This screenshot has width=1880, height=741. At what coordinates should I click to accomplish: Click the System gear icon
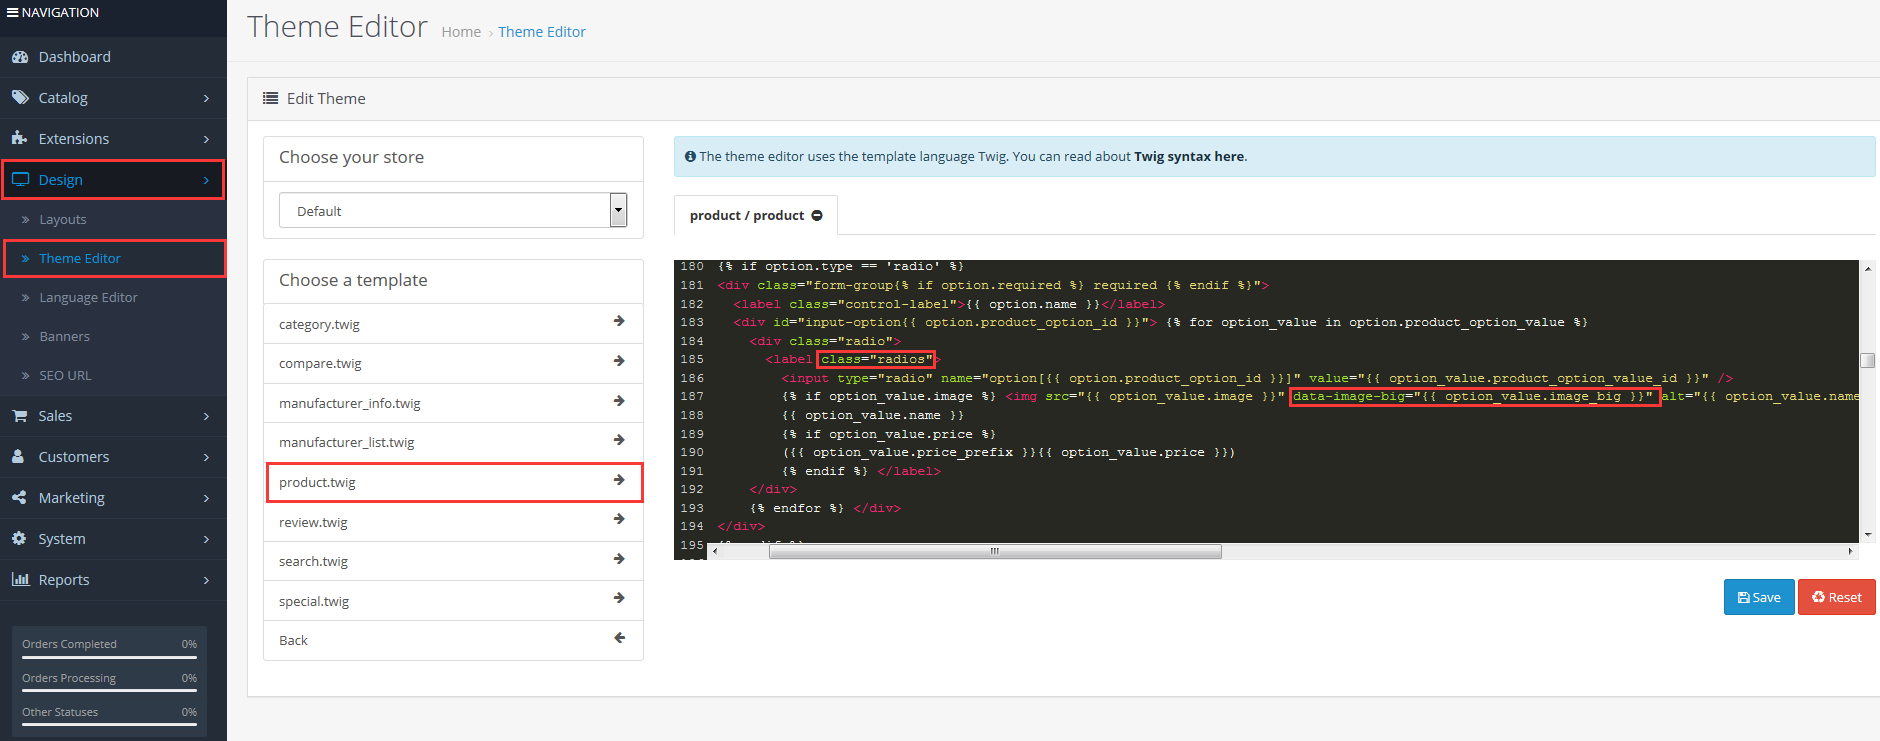[19, 538]
